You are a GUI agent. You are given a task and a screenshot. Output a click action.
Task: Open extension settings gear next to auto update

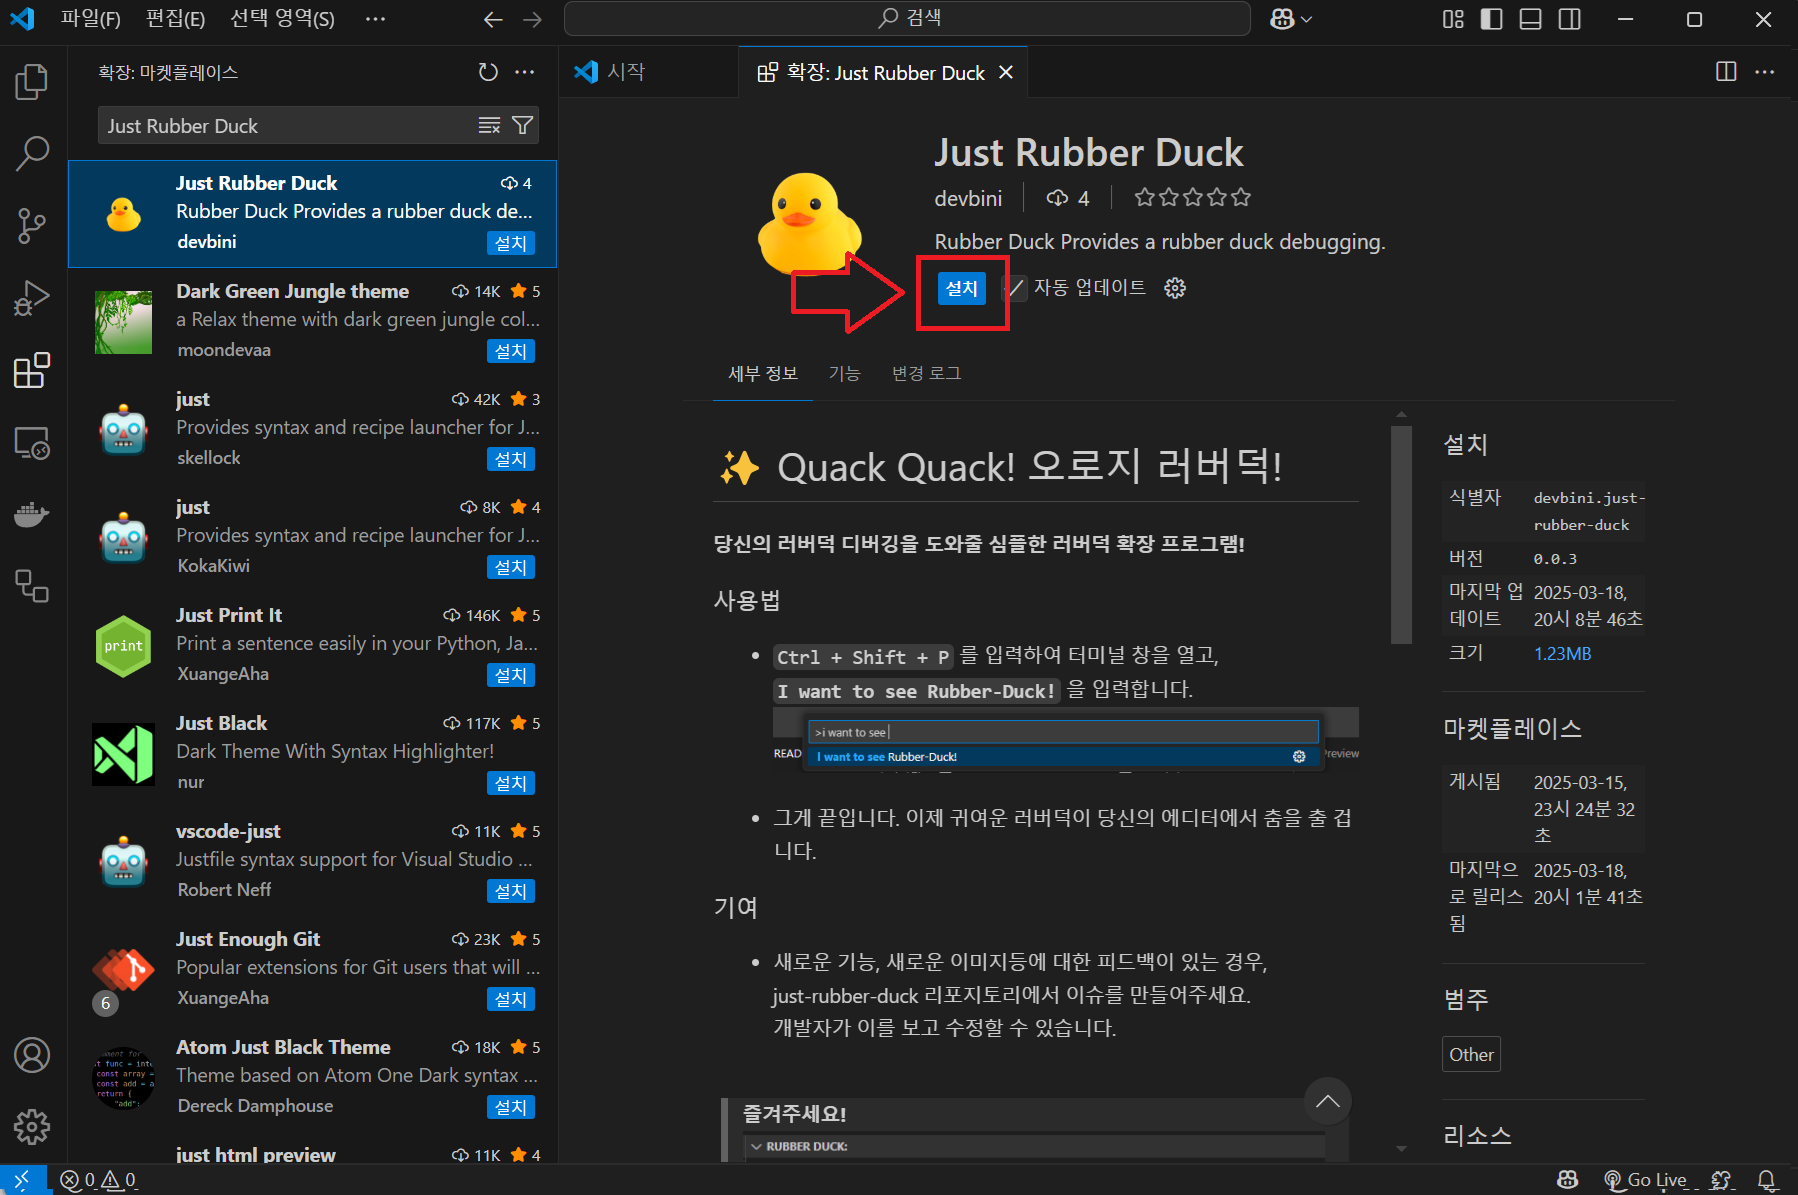coord(1175,288)
